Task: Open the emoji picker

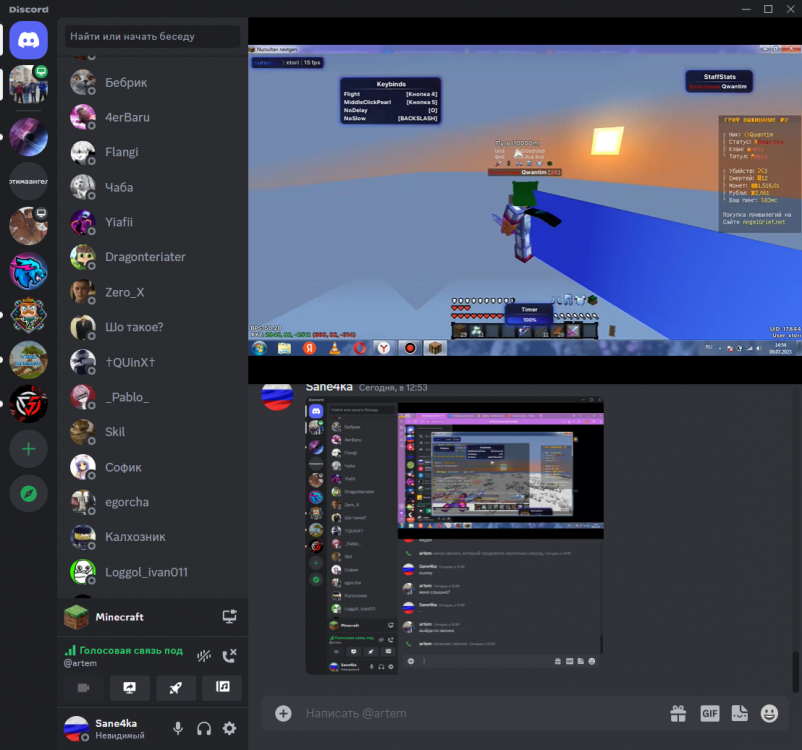Action: [x=769, y=713]
